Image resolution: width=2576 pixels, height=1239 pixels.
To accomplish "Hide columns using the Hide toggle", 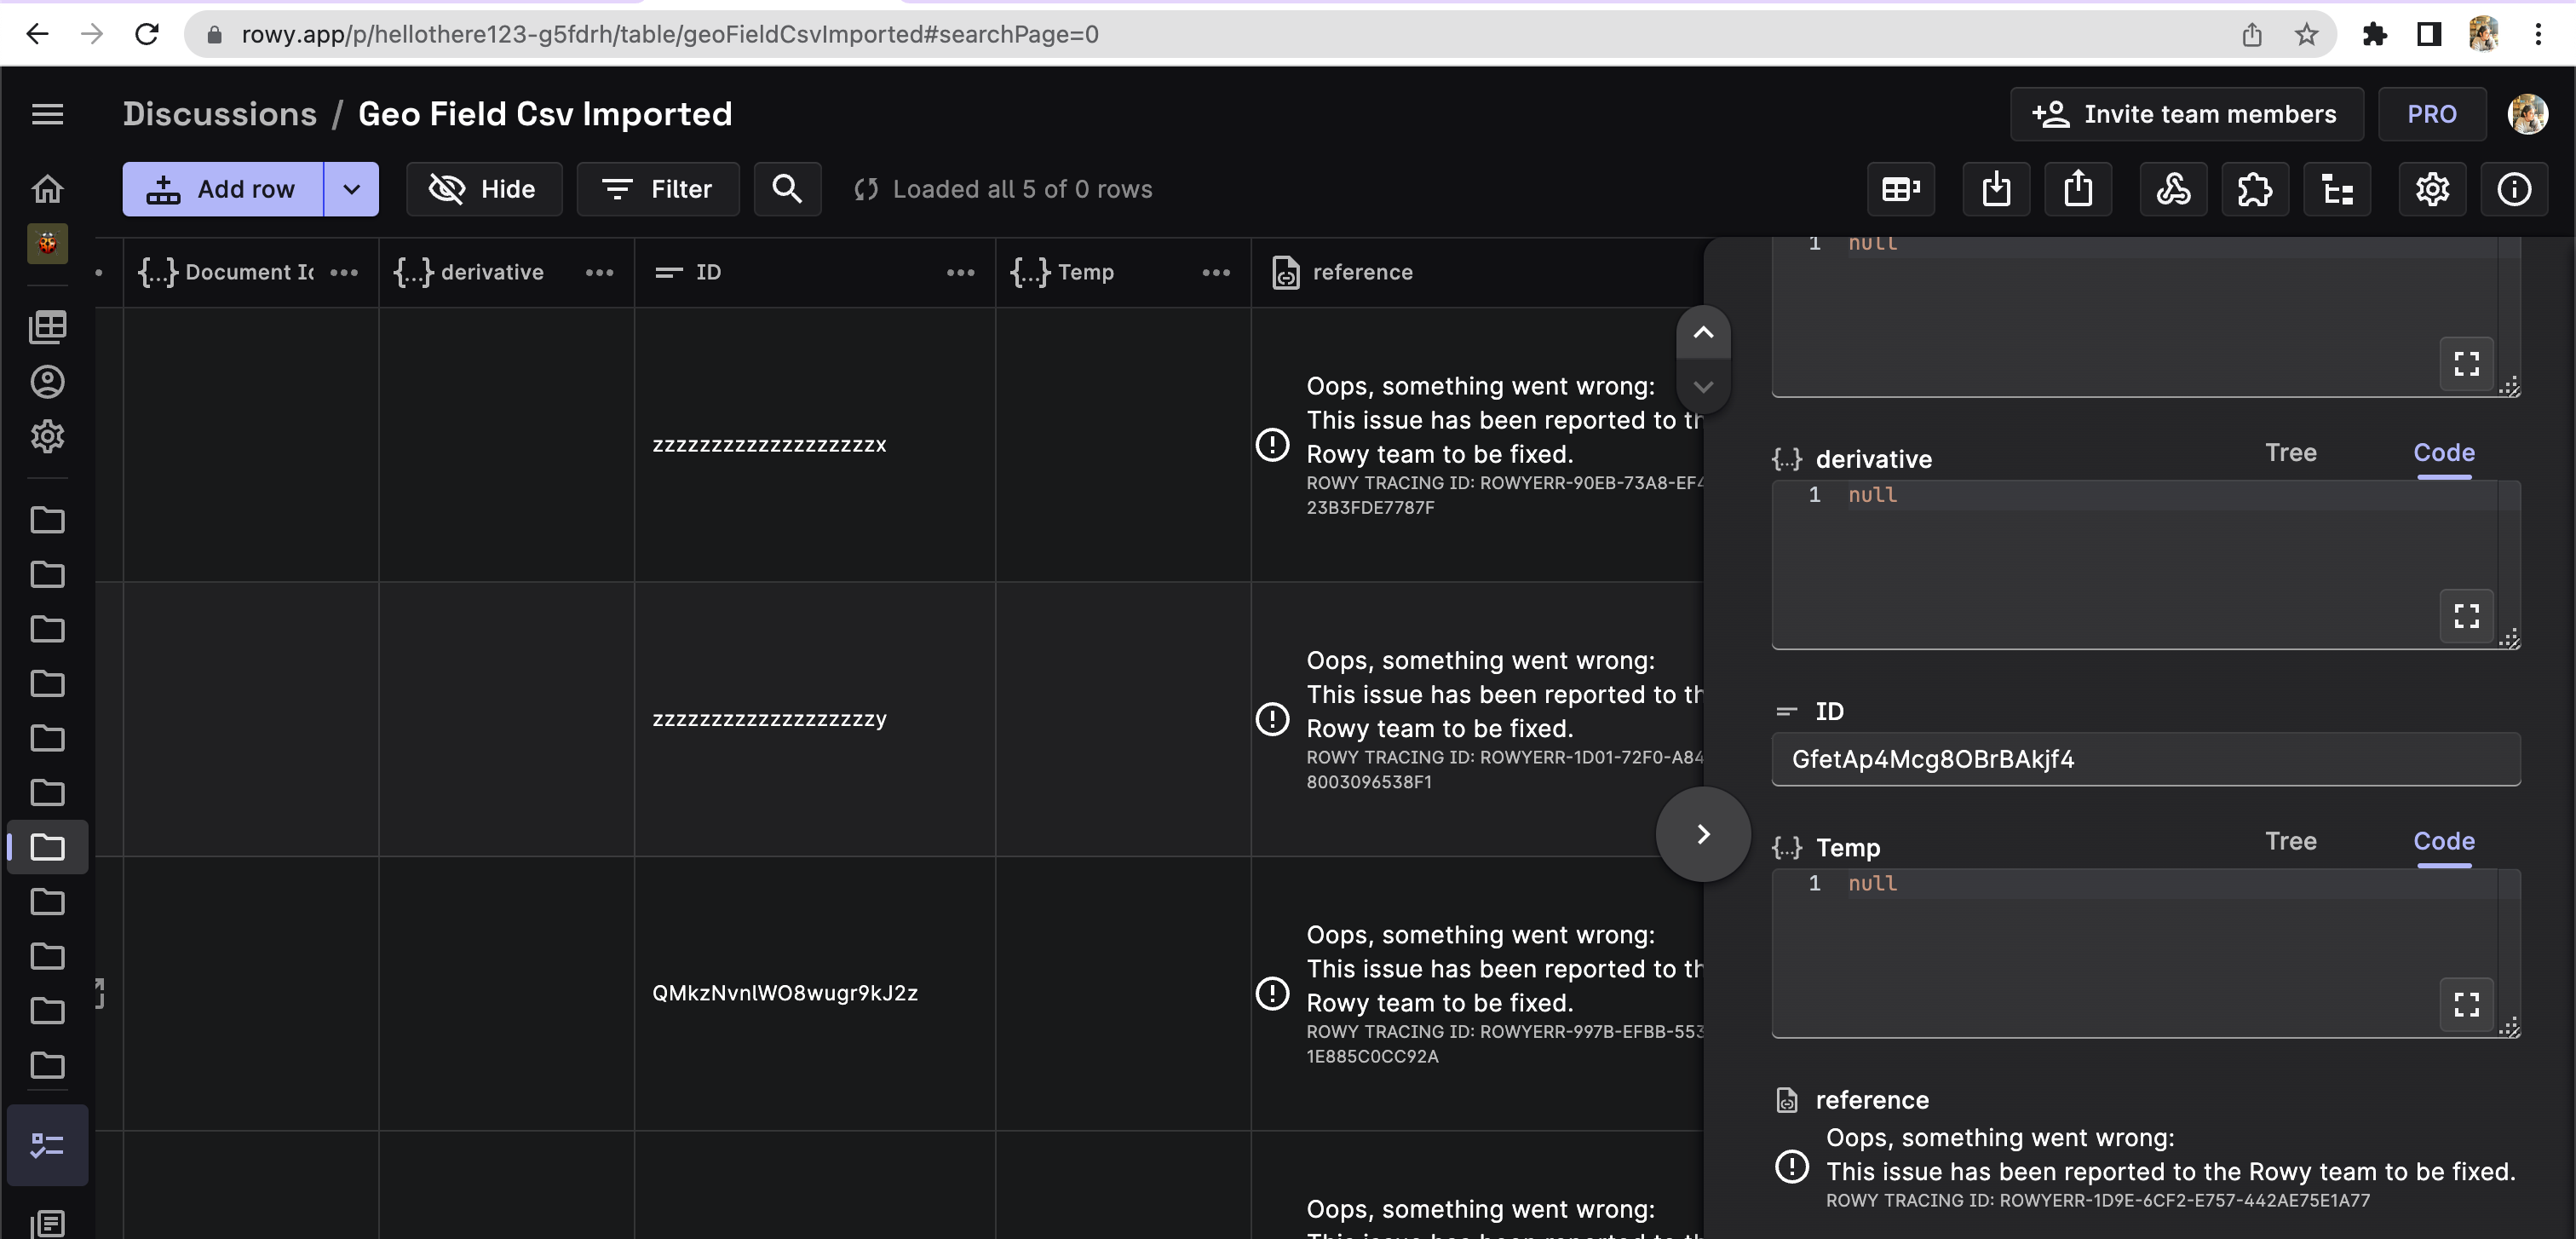I will pyautogui.click(x=483, y=189).
